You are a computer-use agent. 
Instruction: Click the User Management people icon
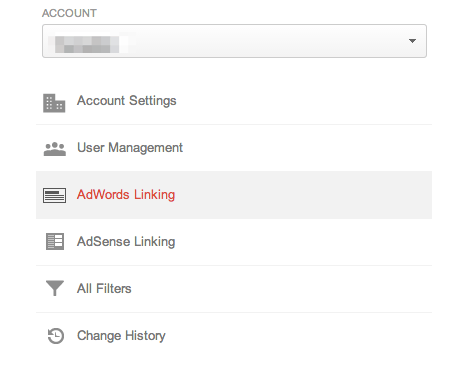tap(55, 149)
